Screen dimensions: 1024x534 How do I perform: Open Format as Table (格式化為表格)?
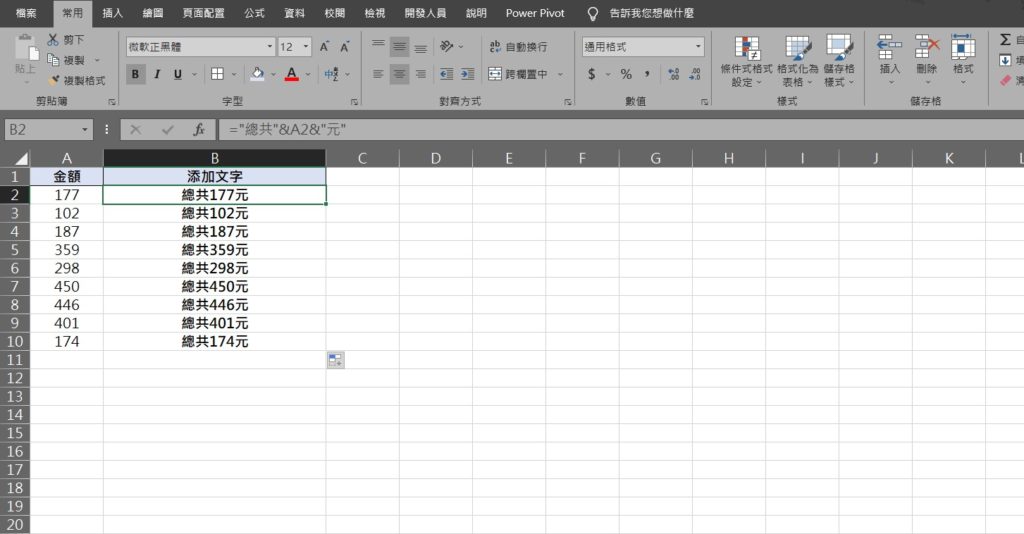click(797, 61)
